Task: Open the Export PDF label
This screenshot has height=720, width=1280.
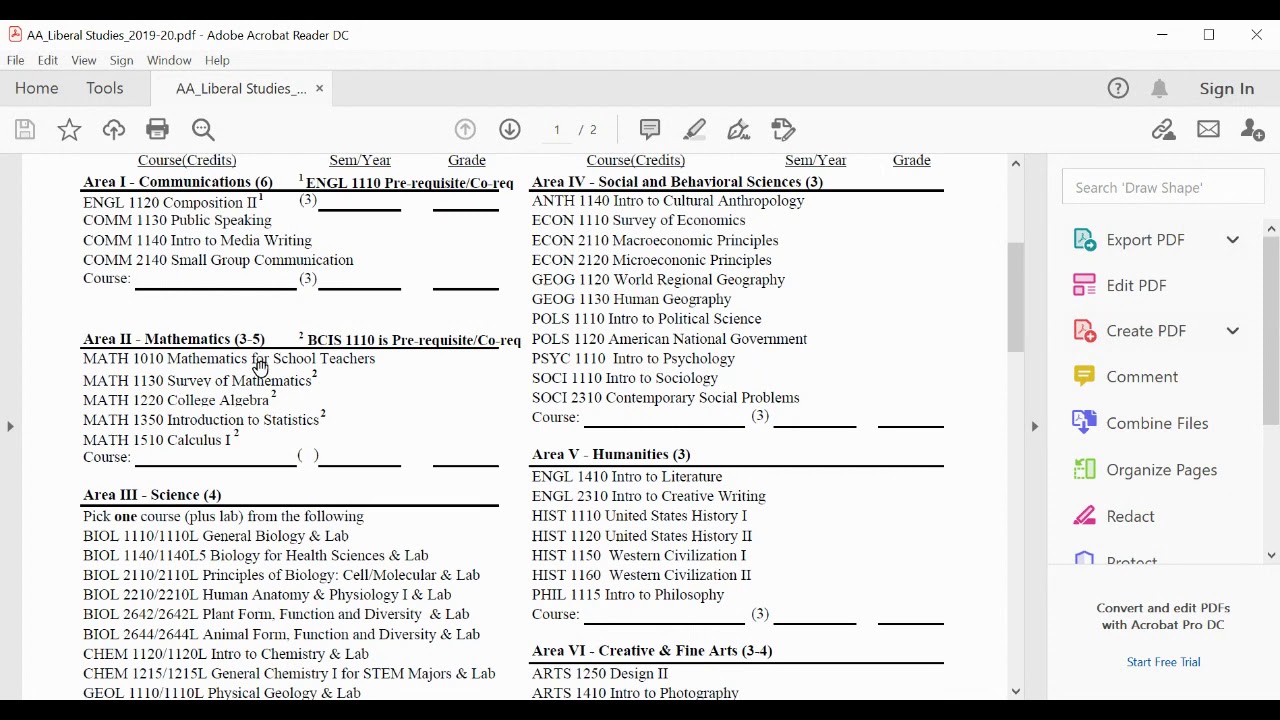Action: (1145, 240)
